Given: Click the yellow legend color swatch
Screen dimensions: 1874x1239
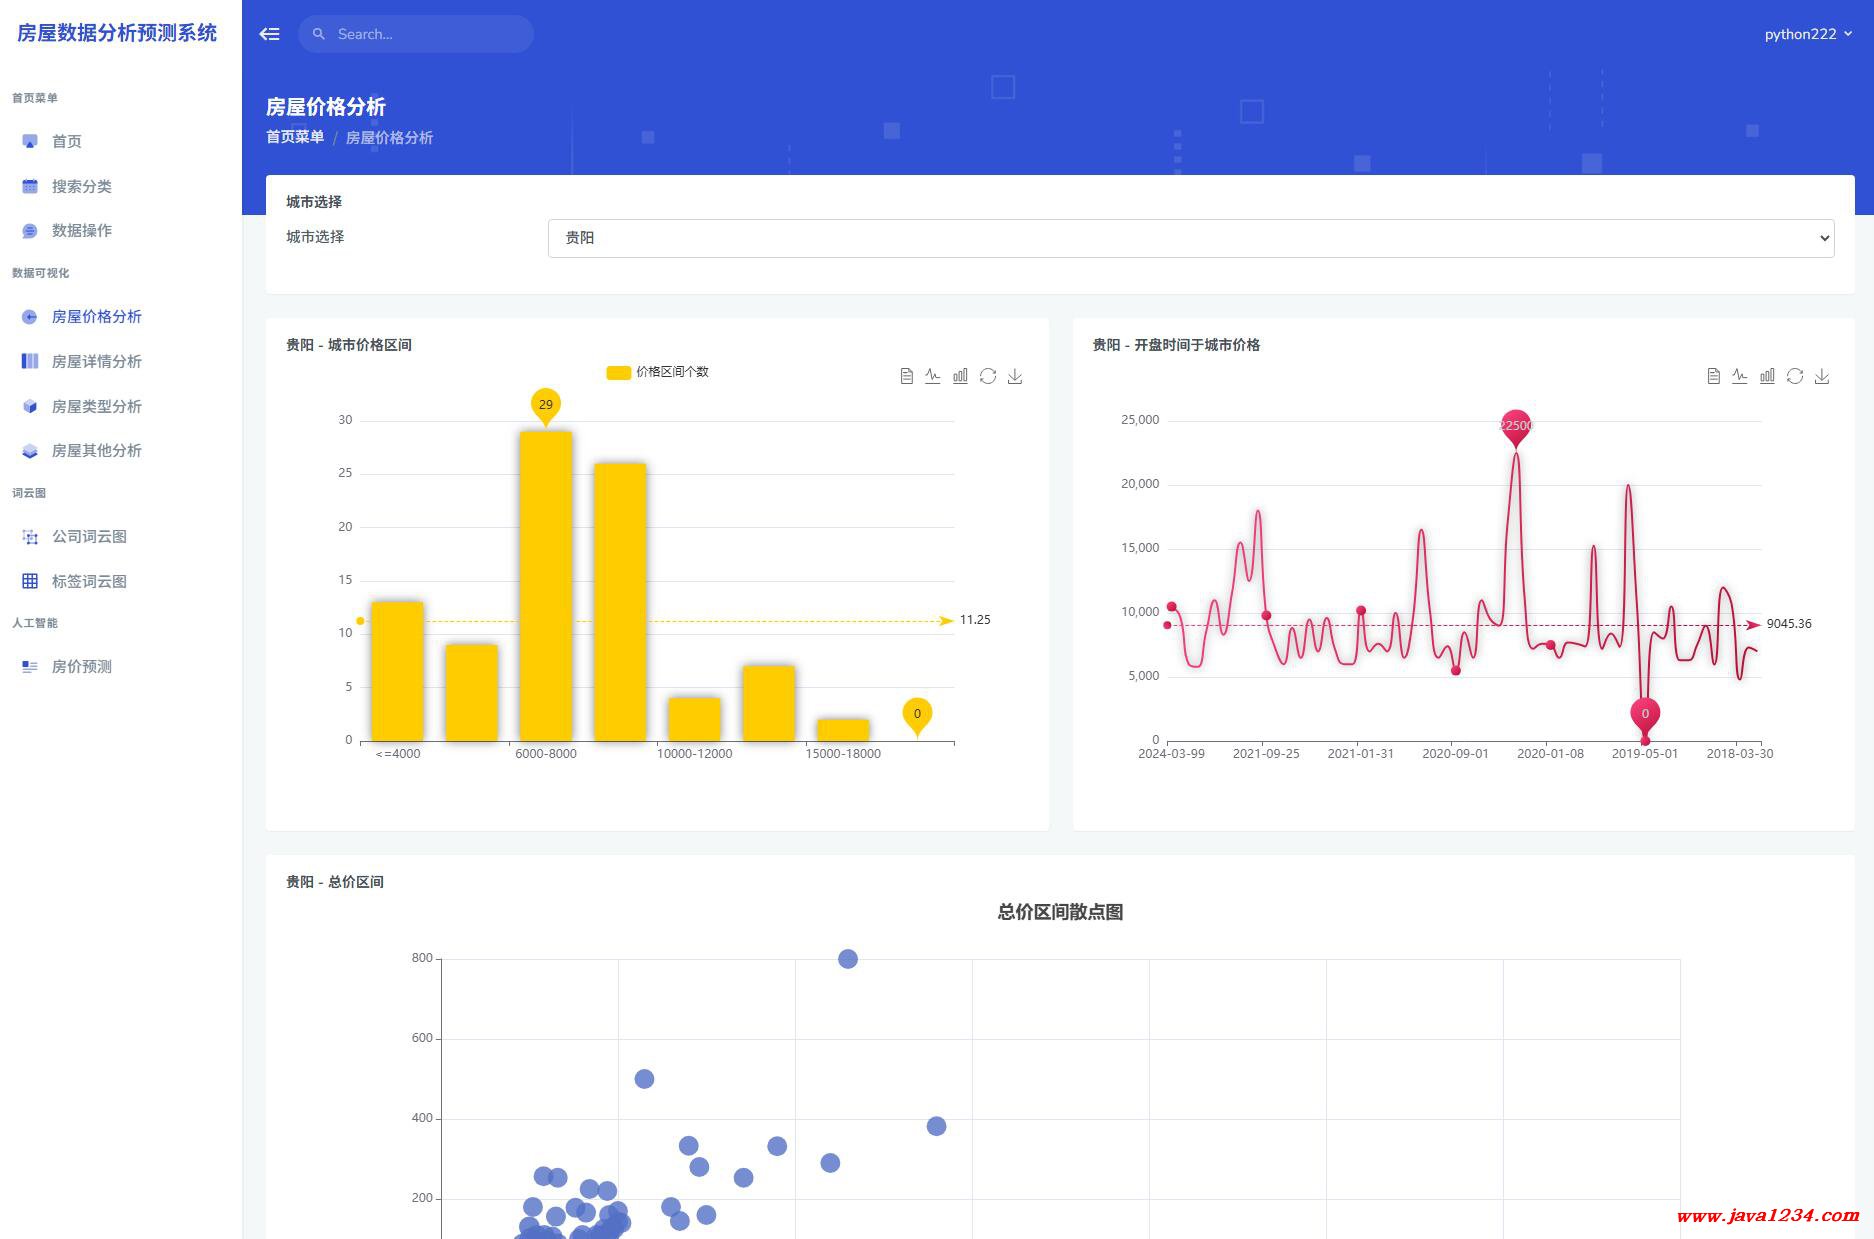Looking at the screenshot, I should (x=618, y=372).
